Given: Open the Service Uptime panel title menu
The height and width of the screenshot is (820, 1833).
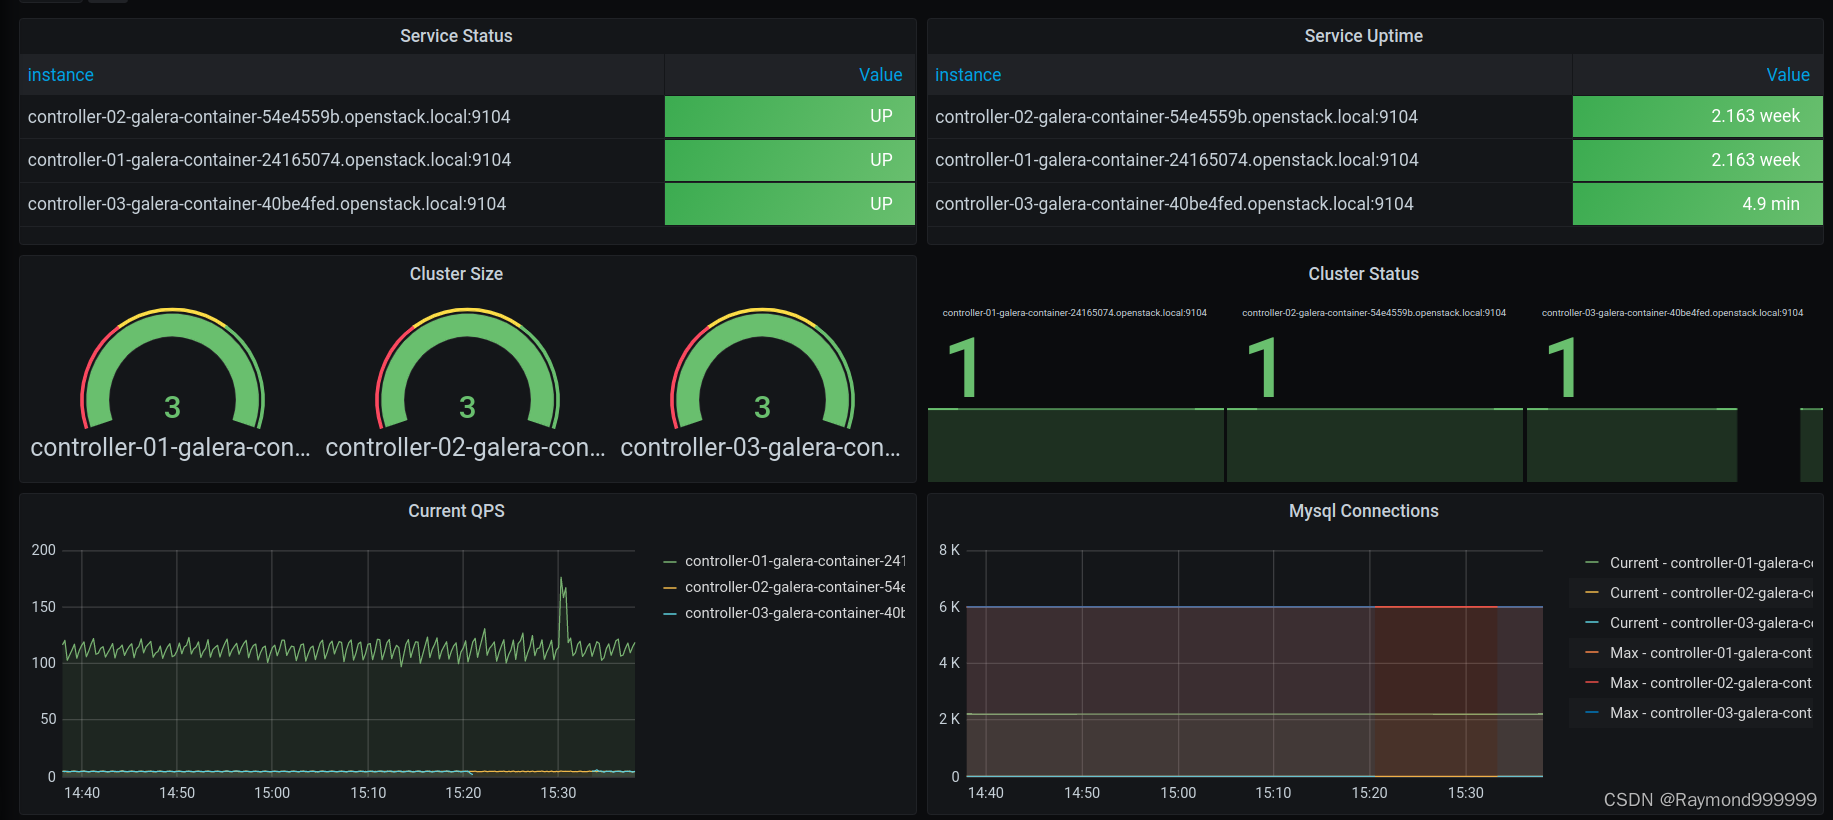Looking at the screenshot, I should tap(1363, 36).
